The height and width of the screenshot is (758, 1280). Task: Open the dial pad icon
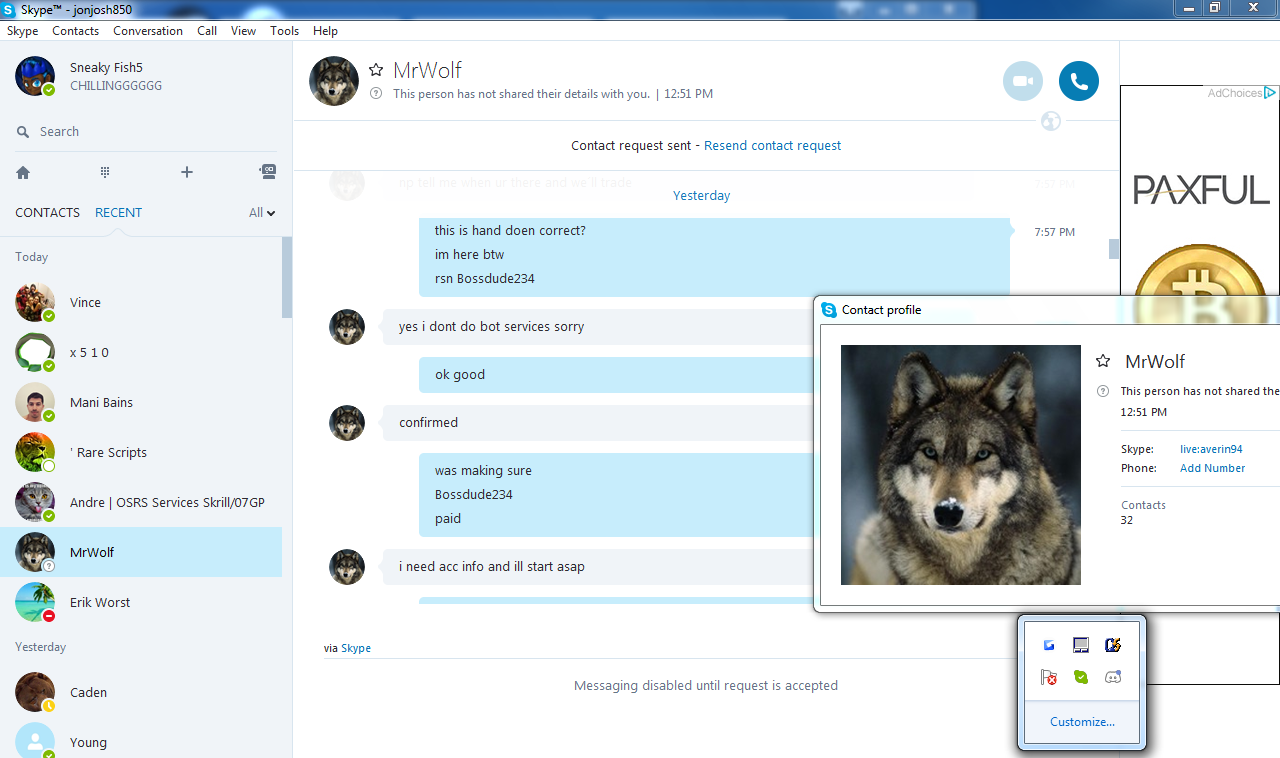pyautogui.click(x=105, y=172)
